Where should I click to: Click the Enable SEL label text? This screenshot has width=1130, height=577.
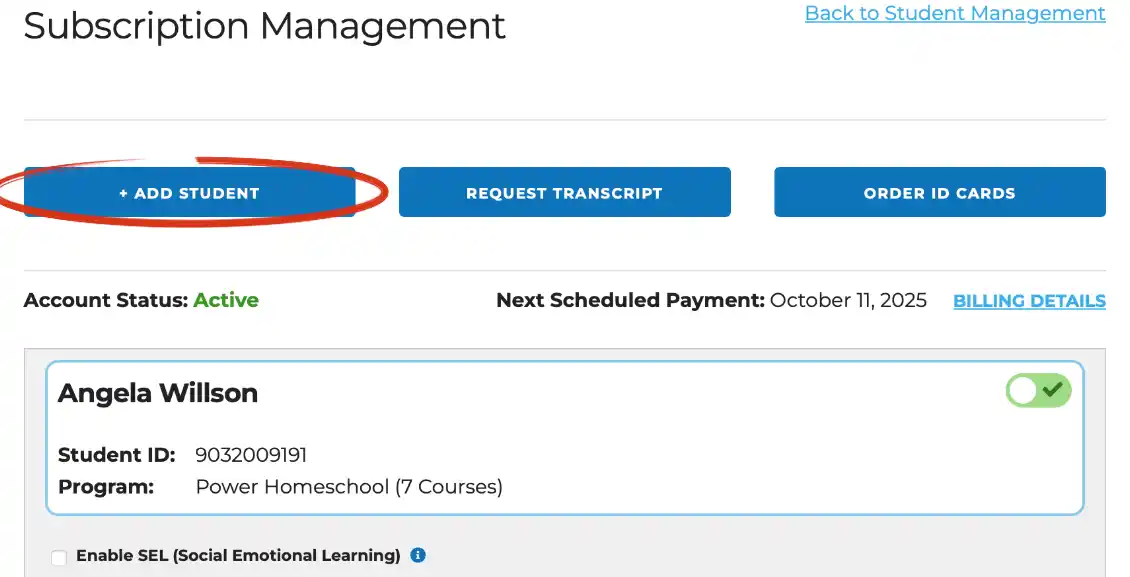pos(239,555)
